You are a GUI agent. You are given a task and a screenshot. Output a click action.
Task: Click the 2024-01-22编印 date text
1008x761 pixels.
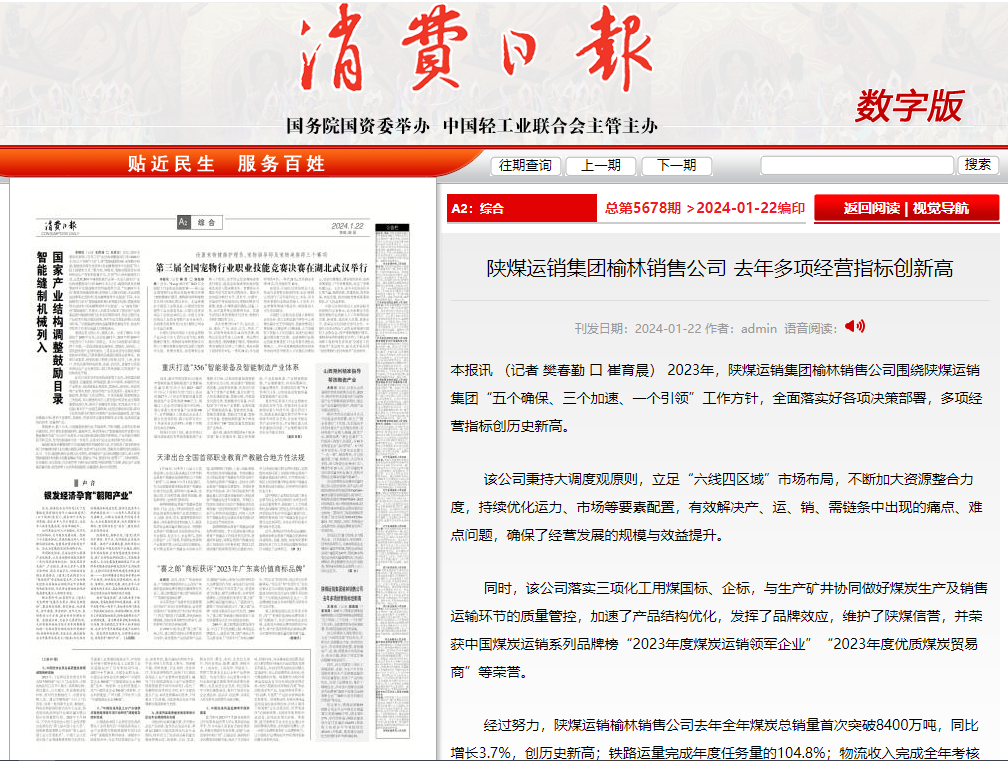[x=750, y=208]
